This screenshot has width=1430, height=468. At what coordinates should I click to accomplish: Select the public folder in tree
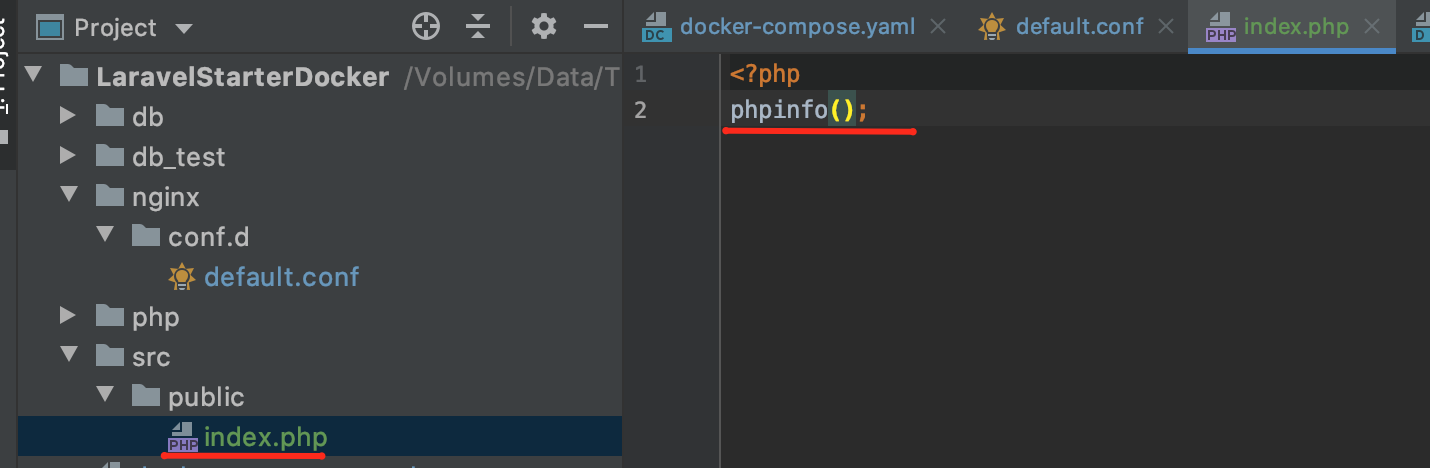pos(206,397)
